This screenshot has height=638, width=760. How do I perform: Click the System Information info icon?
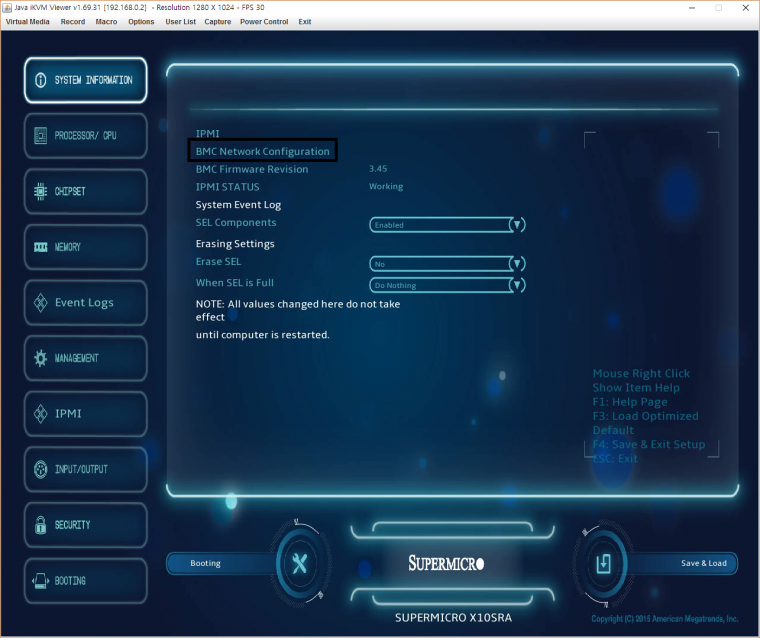pos(41,80)
